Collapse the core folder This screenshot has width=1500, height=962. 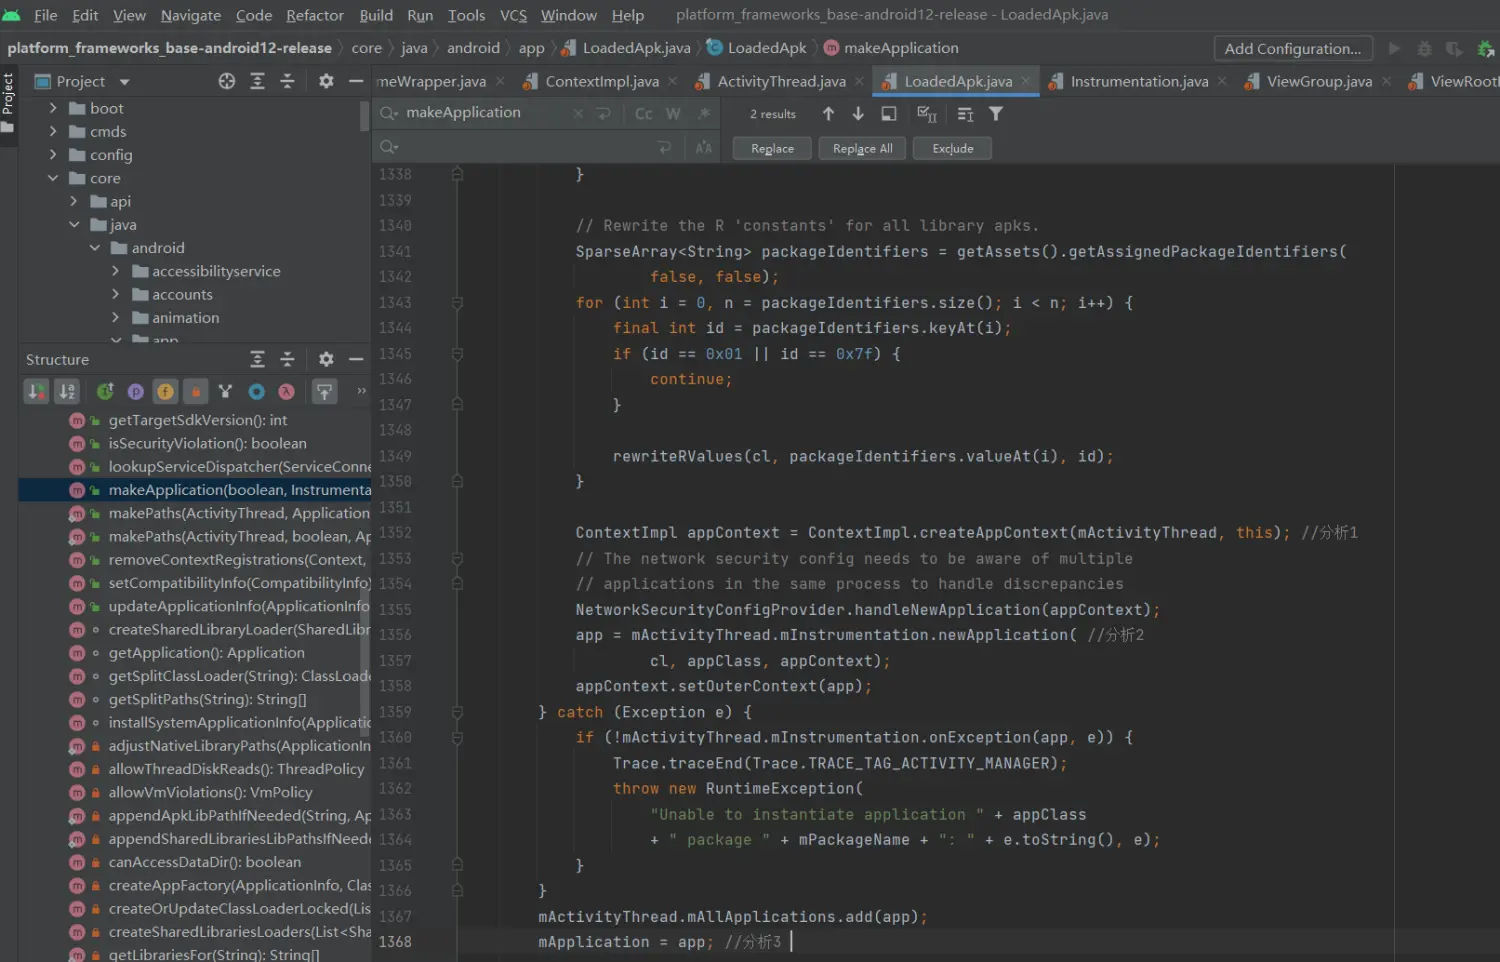tap(53, 178)
